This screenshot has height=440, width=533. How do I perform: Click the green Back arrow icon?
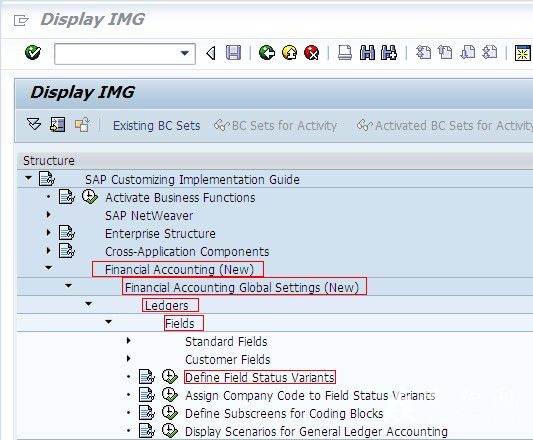[267, 53]
